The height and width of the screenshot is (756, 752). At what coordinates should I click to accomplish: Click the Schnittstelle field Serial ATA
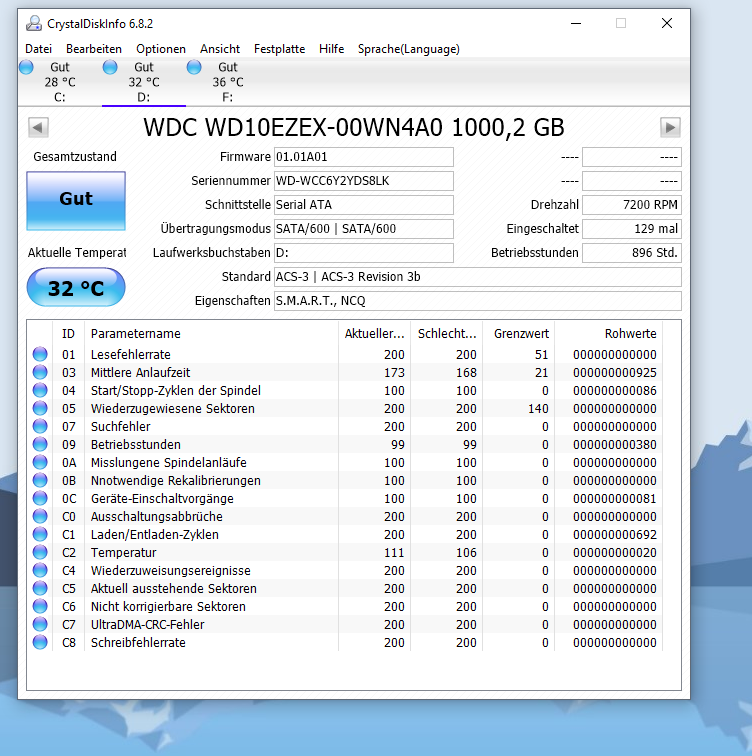tap(364, 205)
